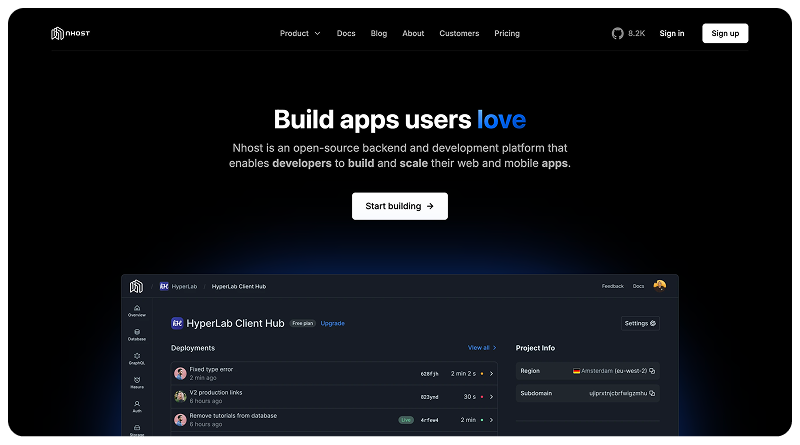Screen dimensions: 800x445
Task: Click the Project Info heading
Action: click(x=535, y=348)
